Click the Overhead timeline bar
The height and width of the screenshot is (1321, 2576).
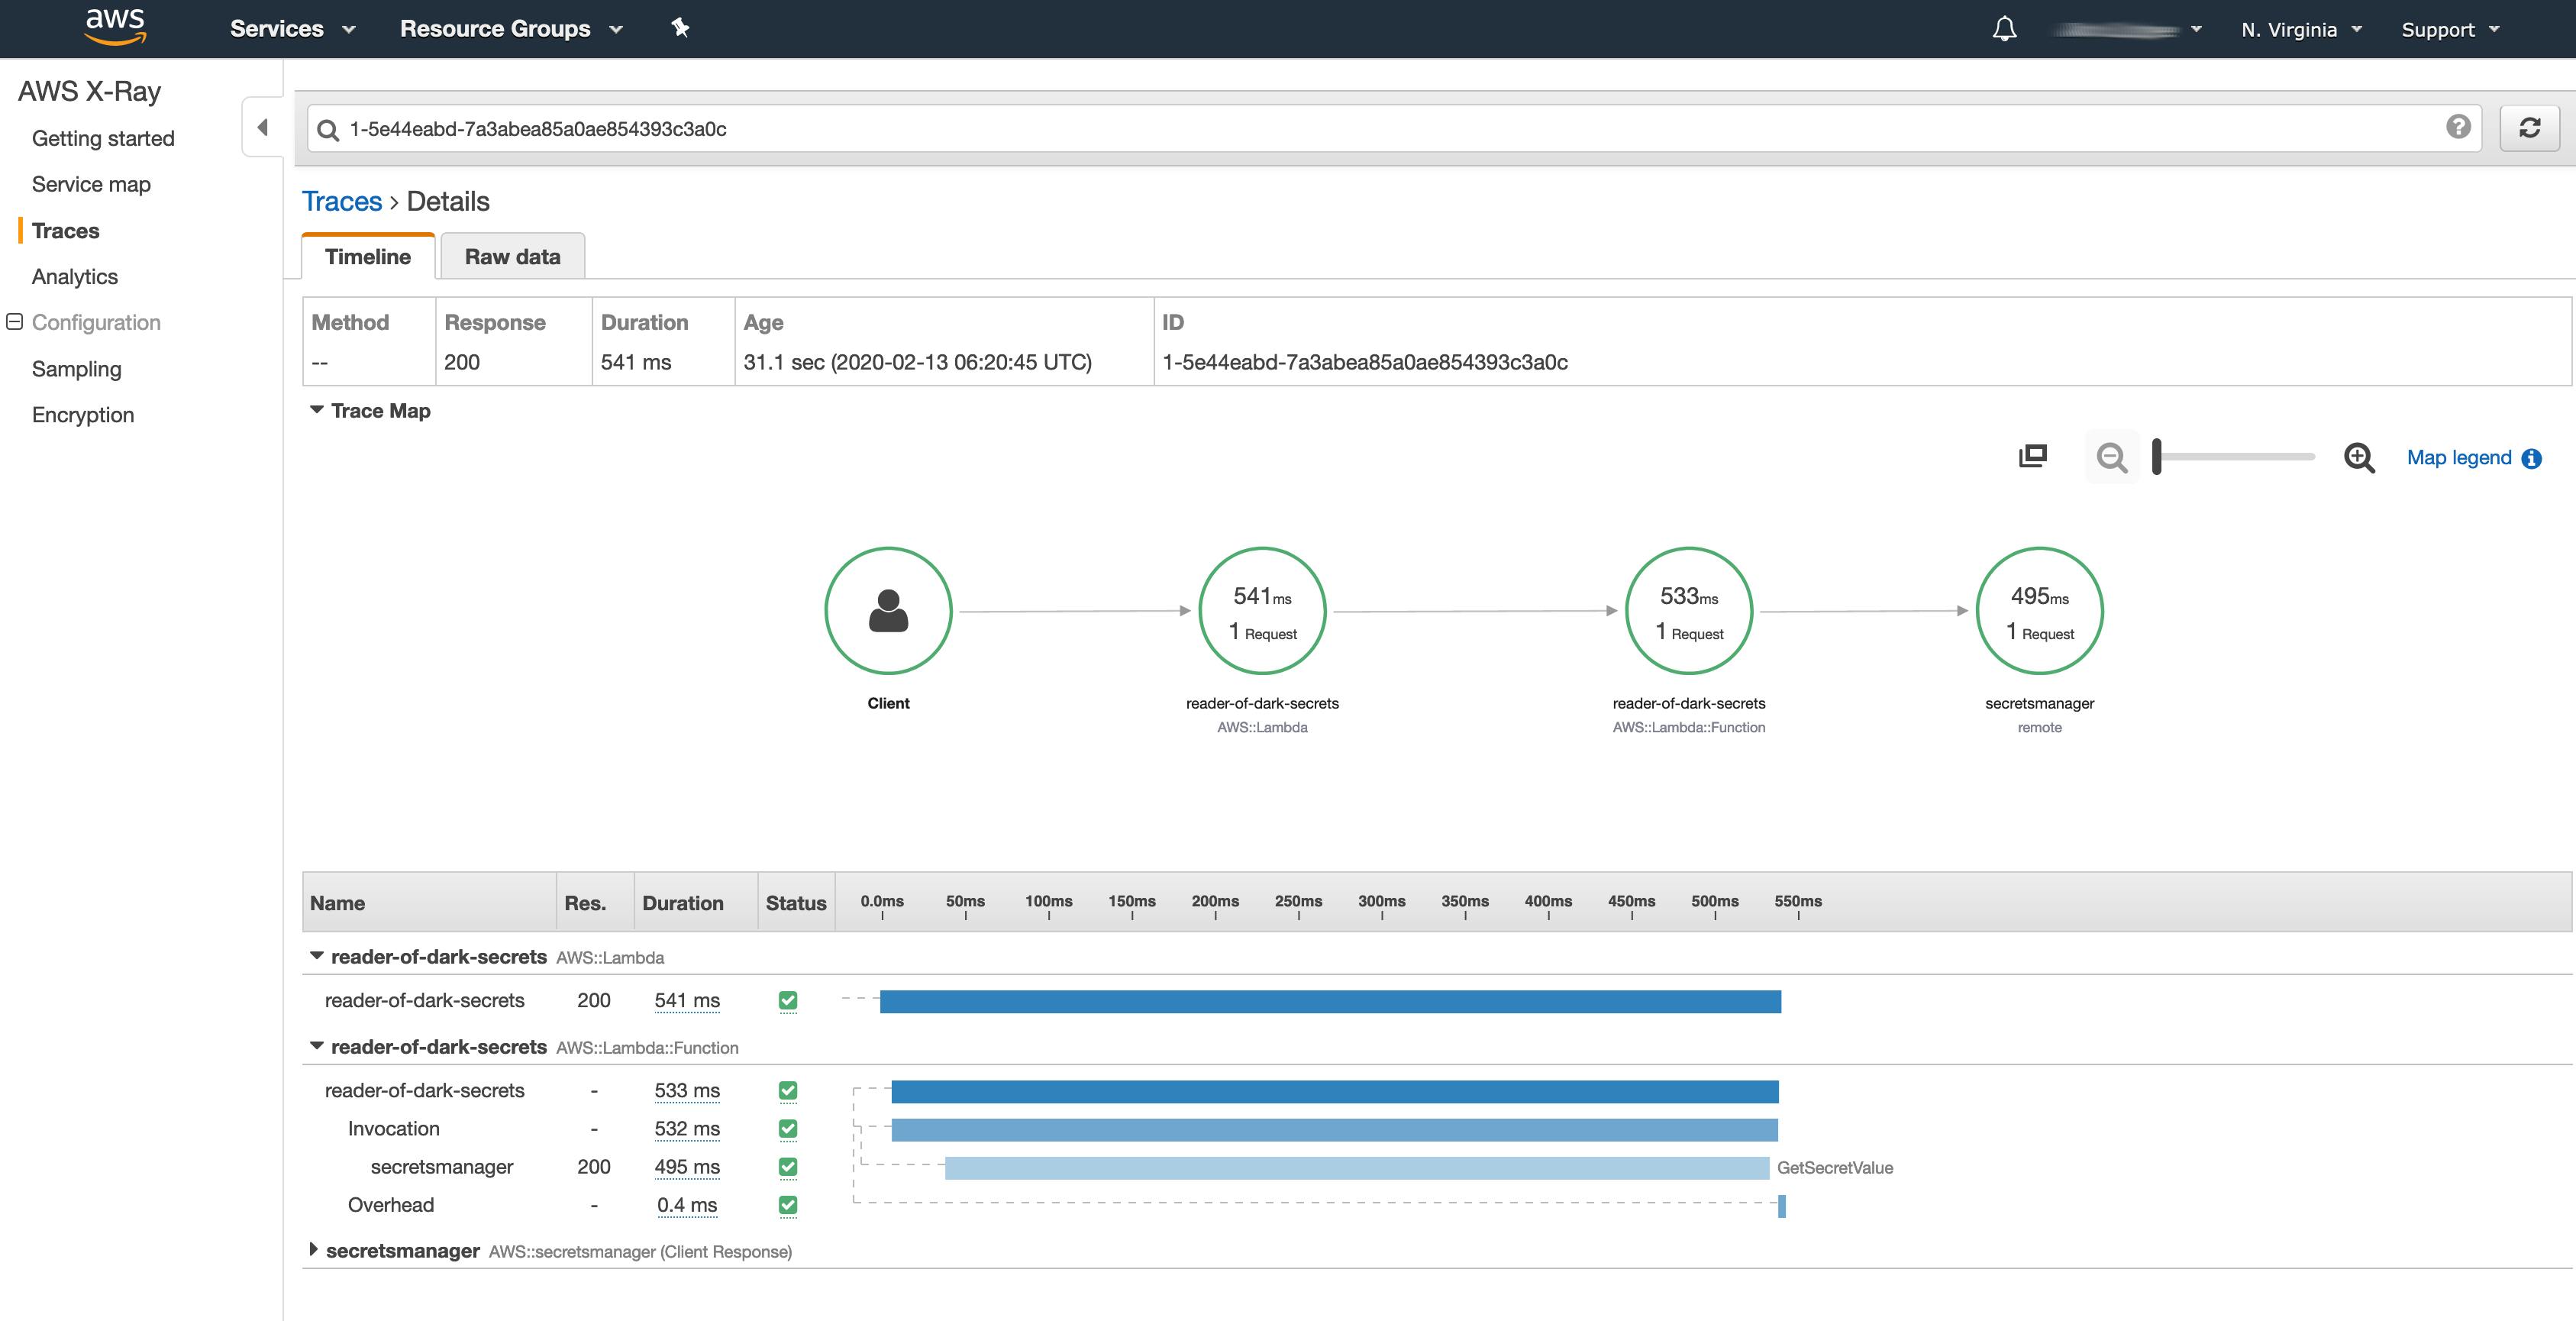click(1781, 1205)
